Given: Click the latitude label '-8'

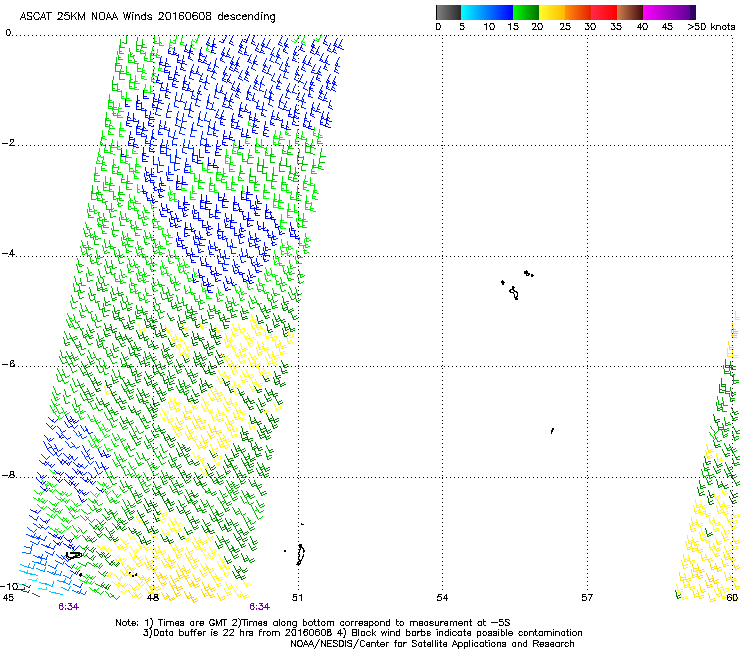Looking at the screenshot, I should (9, 475).
